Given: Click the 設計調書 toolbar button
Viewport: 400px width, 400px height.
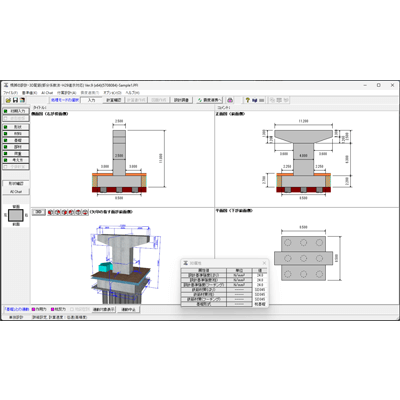Looking at the screenshot, I should [181, 100].
